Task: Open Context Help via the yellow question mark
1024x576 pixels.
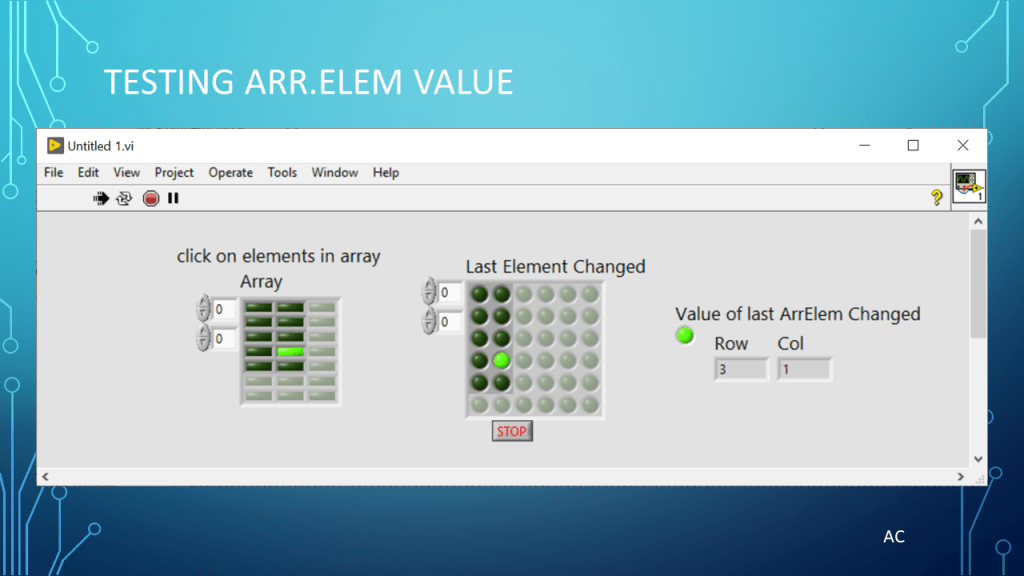Action: [936, 198]
